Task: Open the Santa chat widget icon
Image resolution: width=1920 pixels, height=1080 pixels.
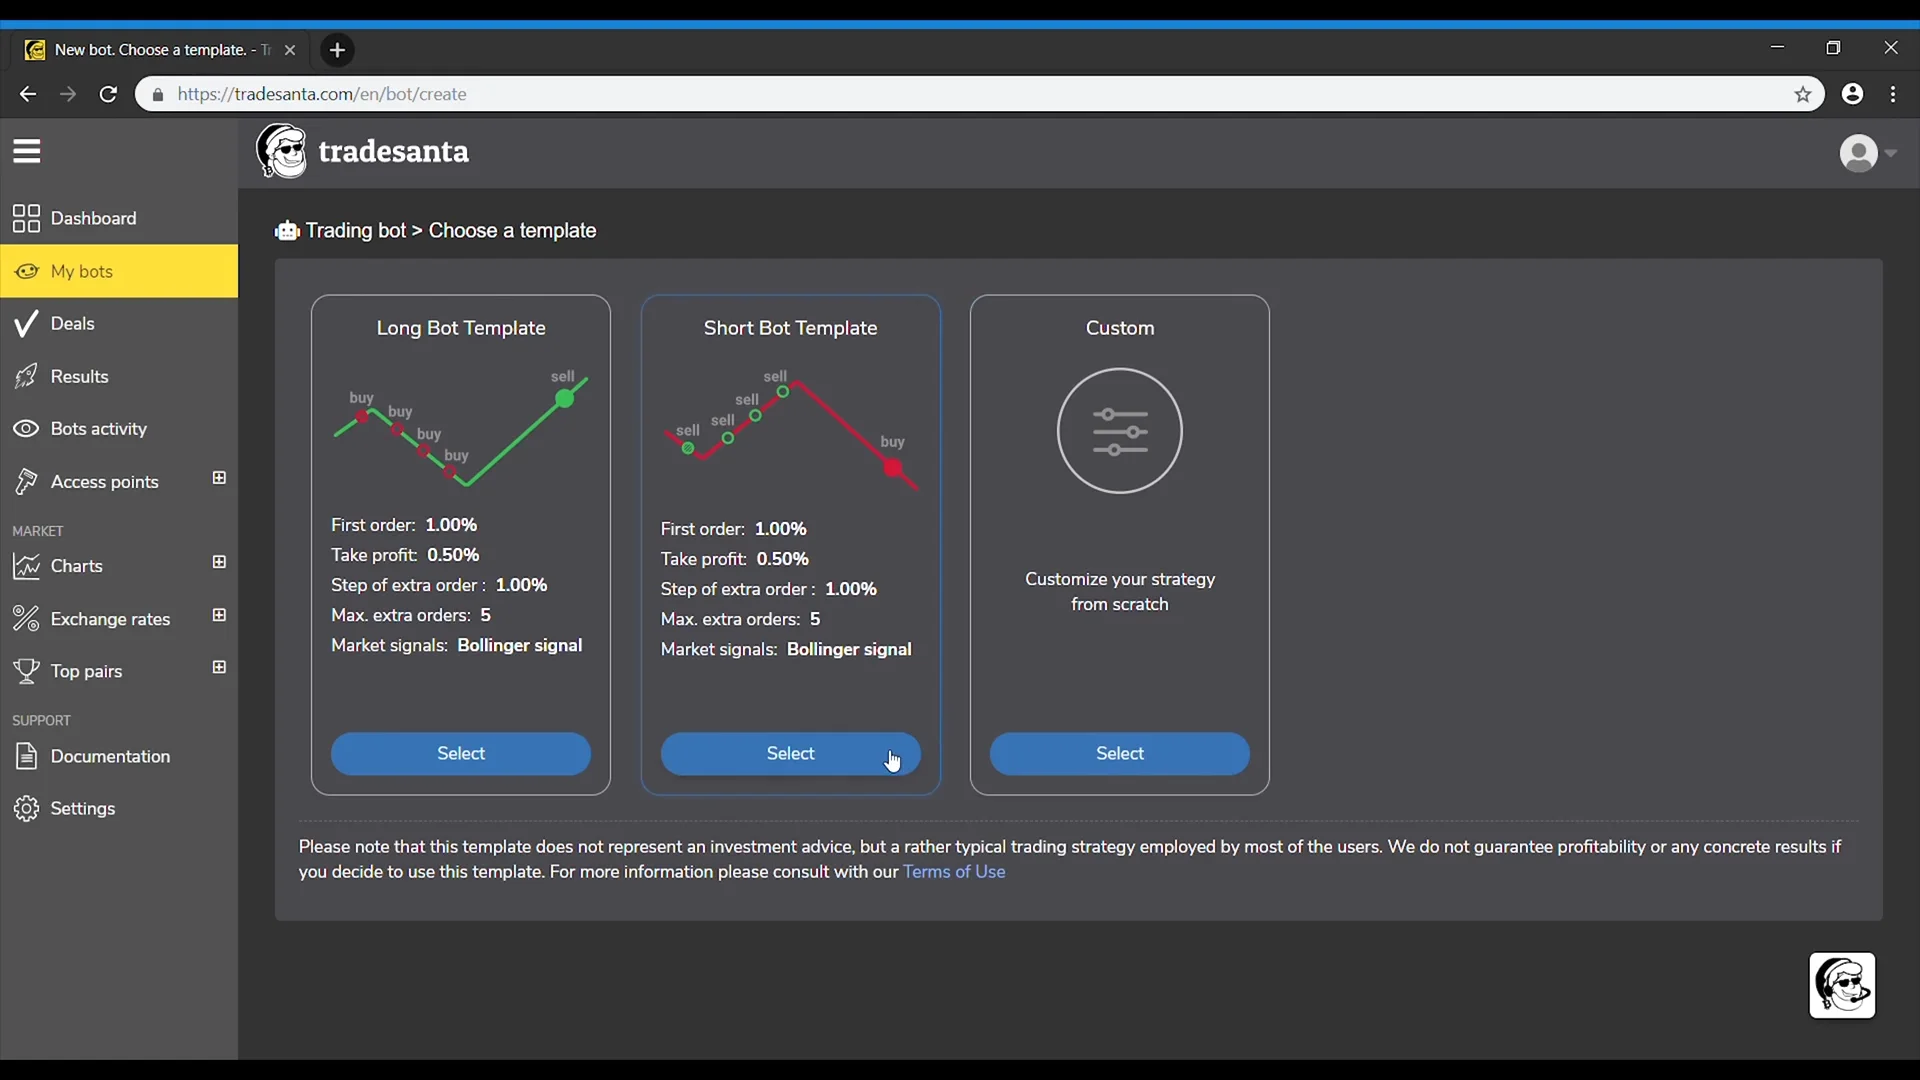Action: click(1841, 985)
